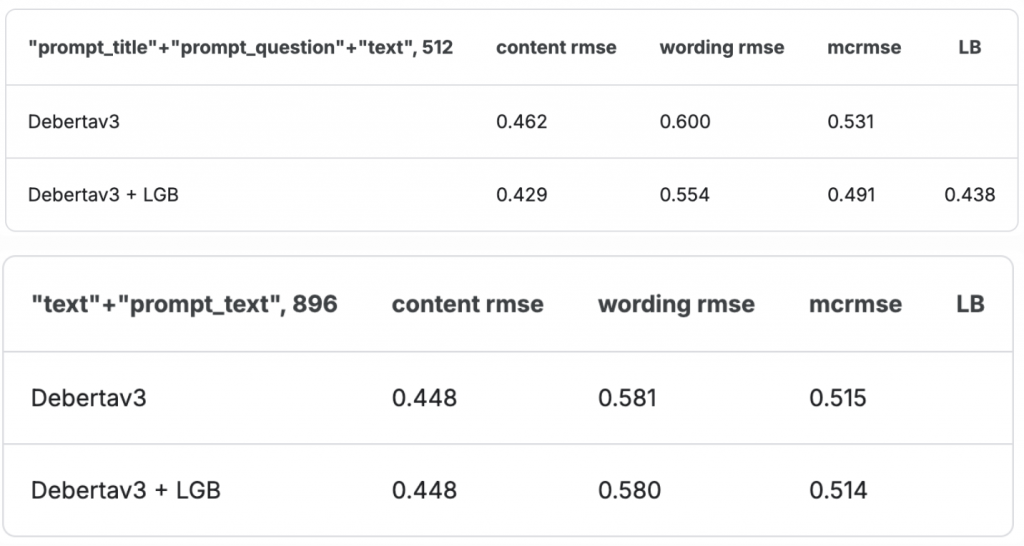Click the 0.554 wording rmse value

[685, 195]
